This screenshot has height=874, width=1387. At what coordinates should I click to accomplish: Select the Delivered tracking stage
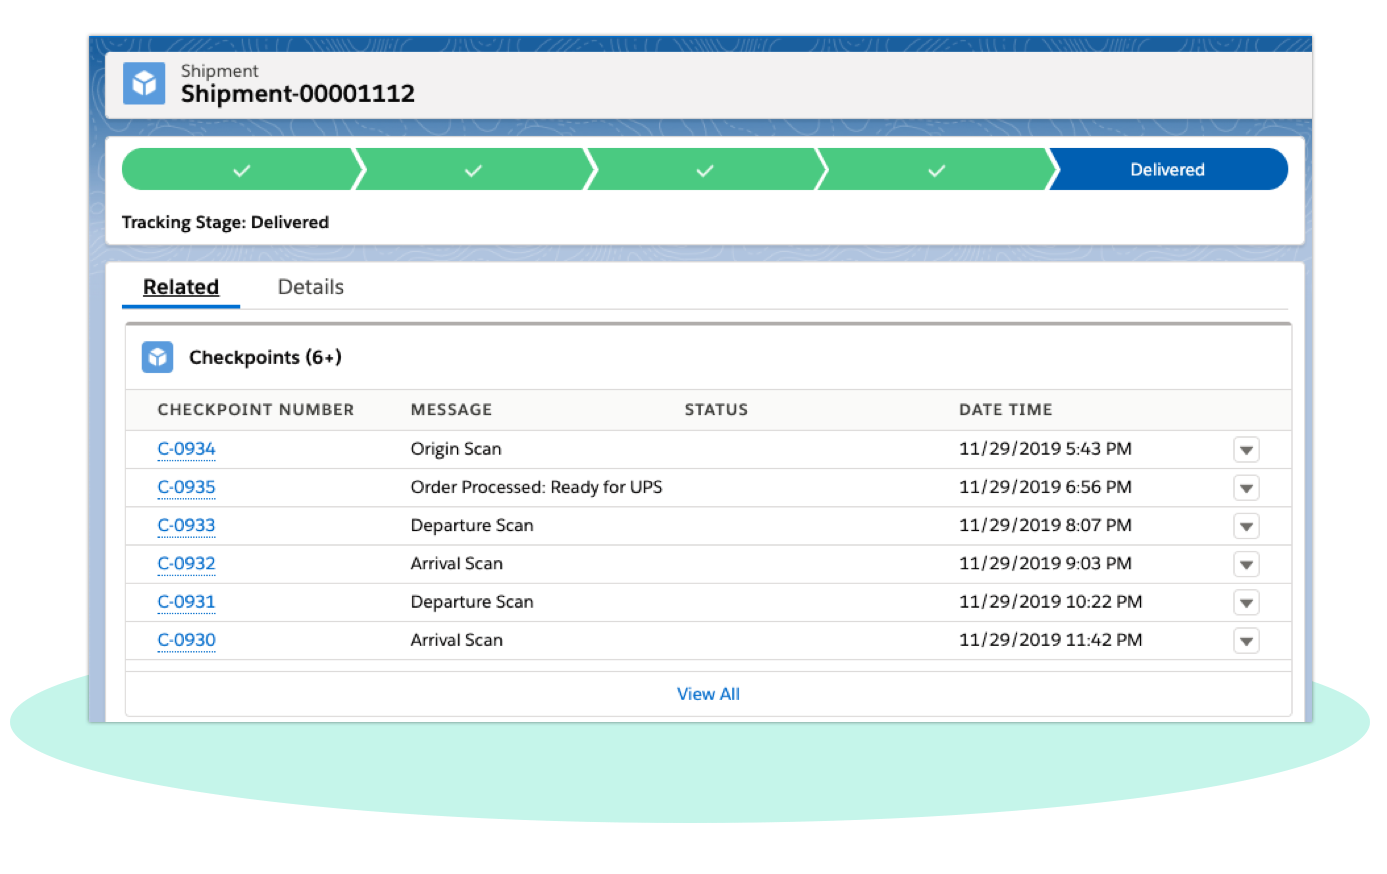pyautogui.click(x=1168, y=169)
